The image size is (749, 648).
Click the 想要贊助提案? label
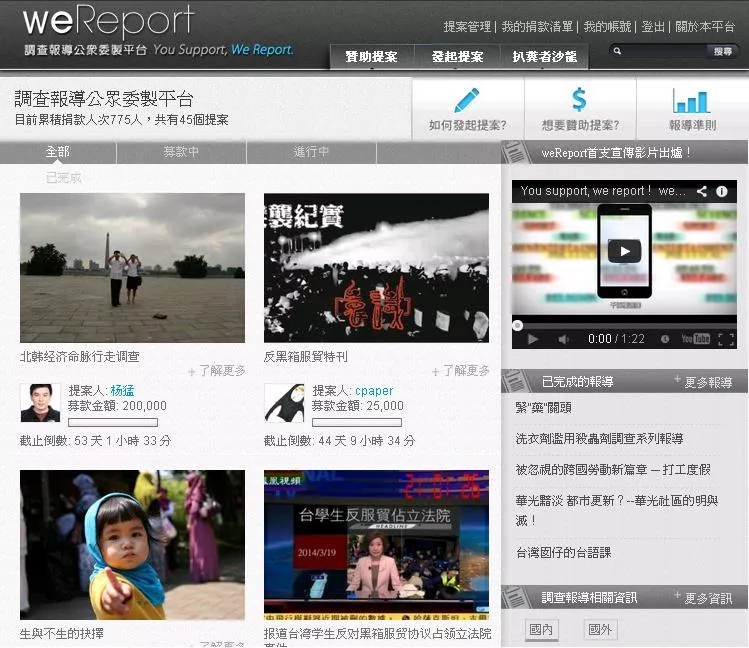(x=580, y=125)
